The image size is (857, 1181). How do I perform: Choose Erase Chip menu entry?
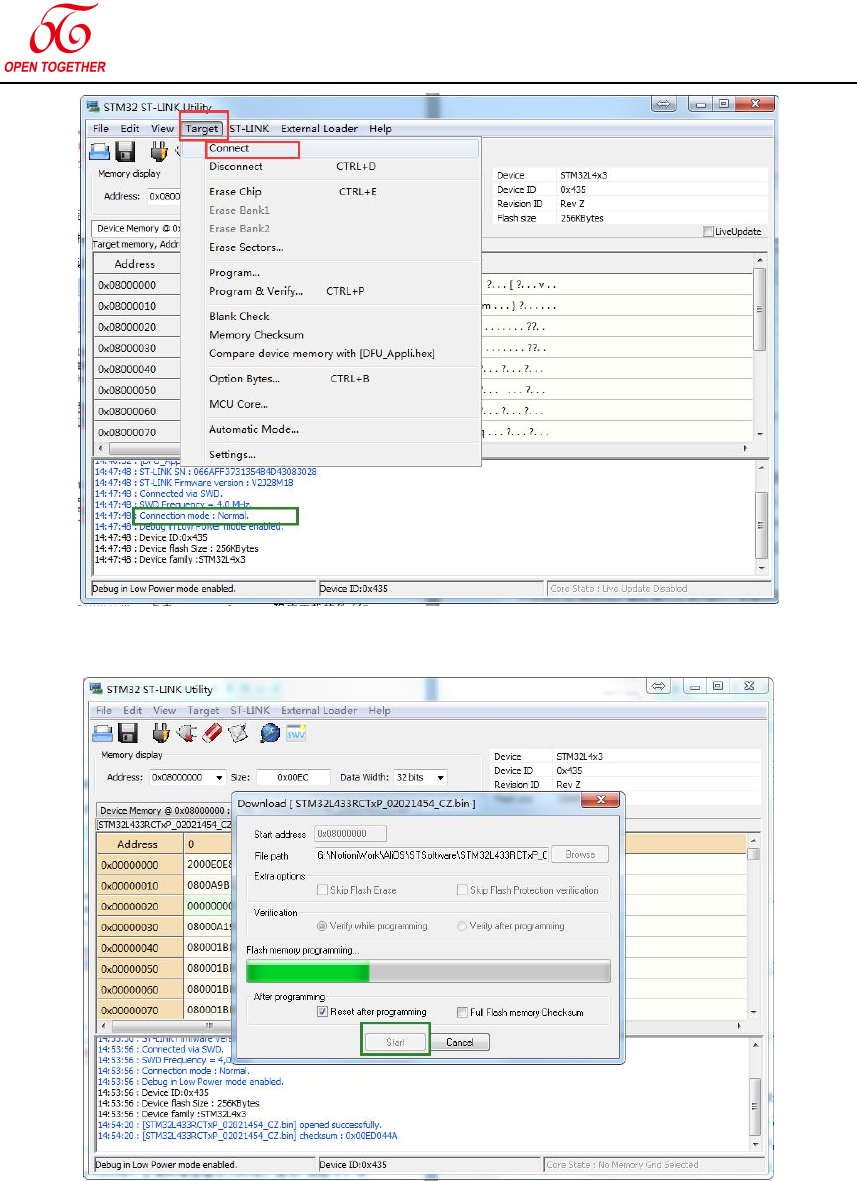pos(343,192)
